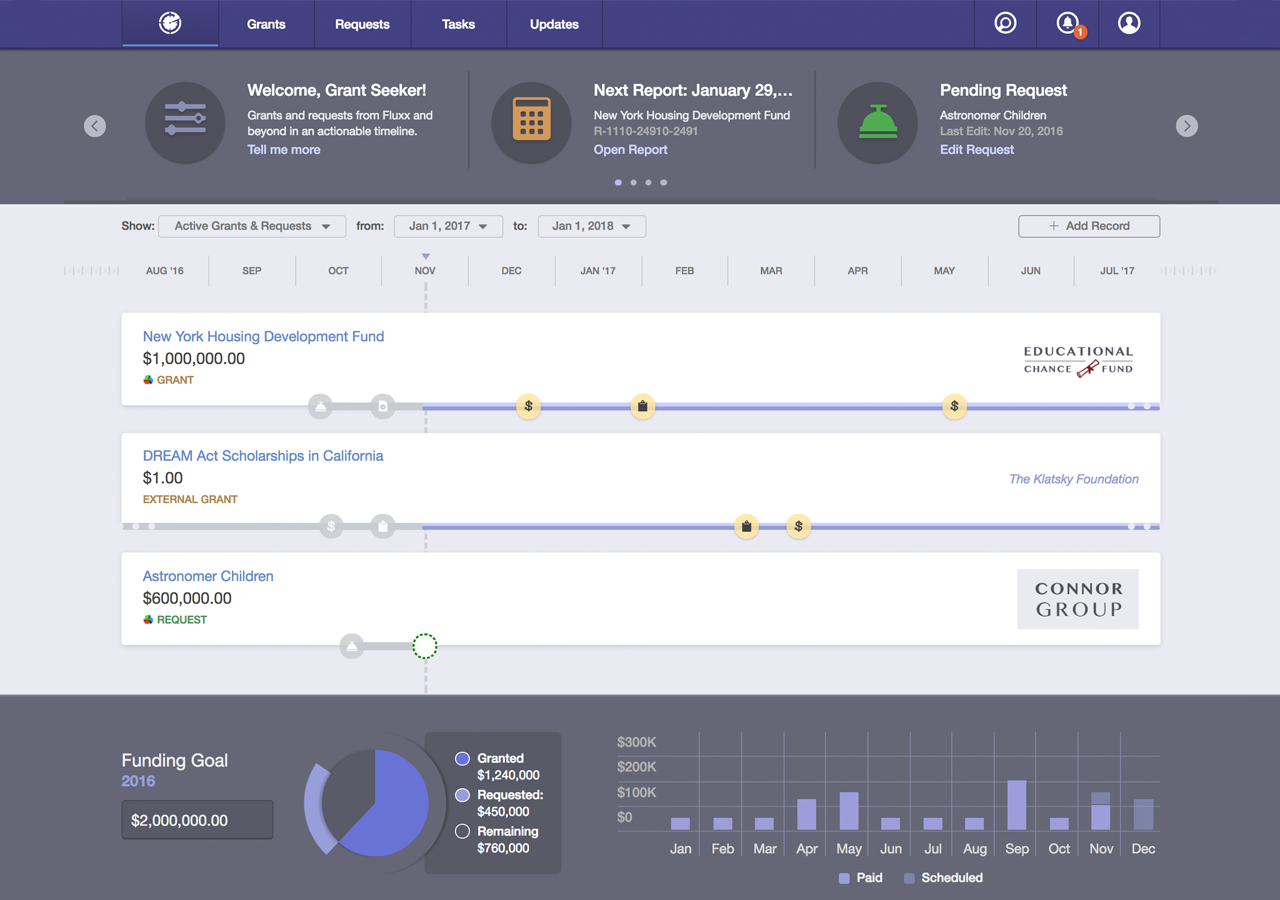Advance carousel with right arrow
Screen dimensions: 1280x900
tap(1186, 126)
